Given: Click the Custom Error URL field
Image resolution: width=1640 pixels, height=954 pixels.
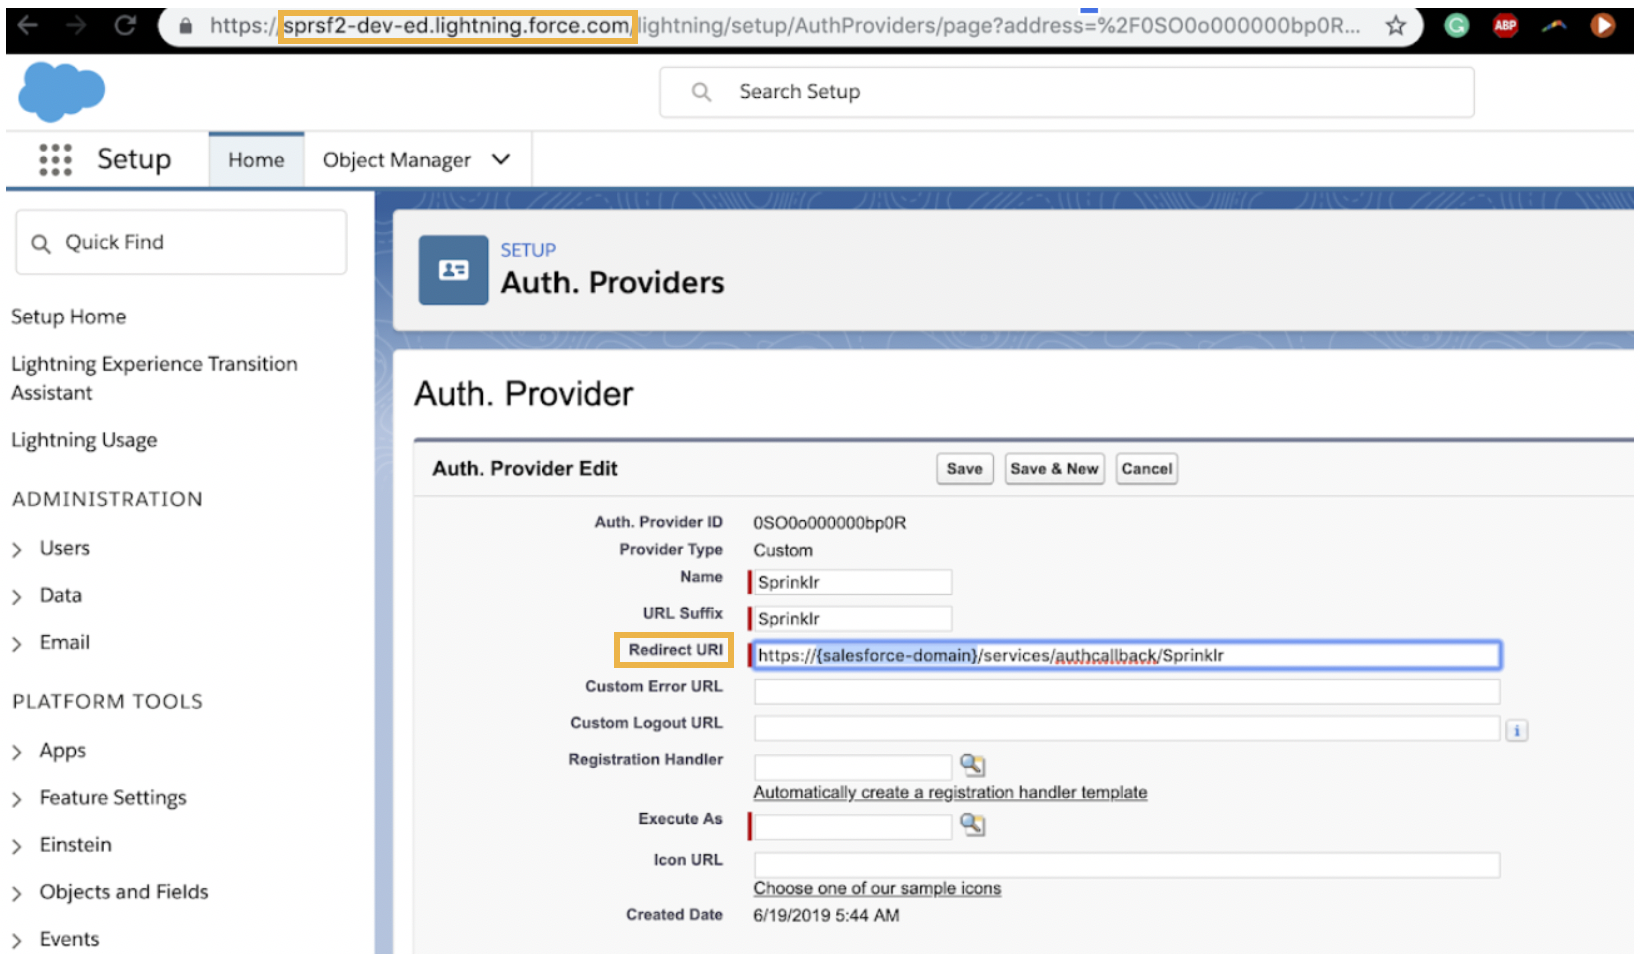Looking at the screenshot, I should [1127, 691].
